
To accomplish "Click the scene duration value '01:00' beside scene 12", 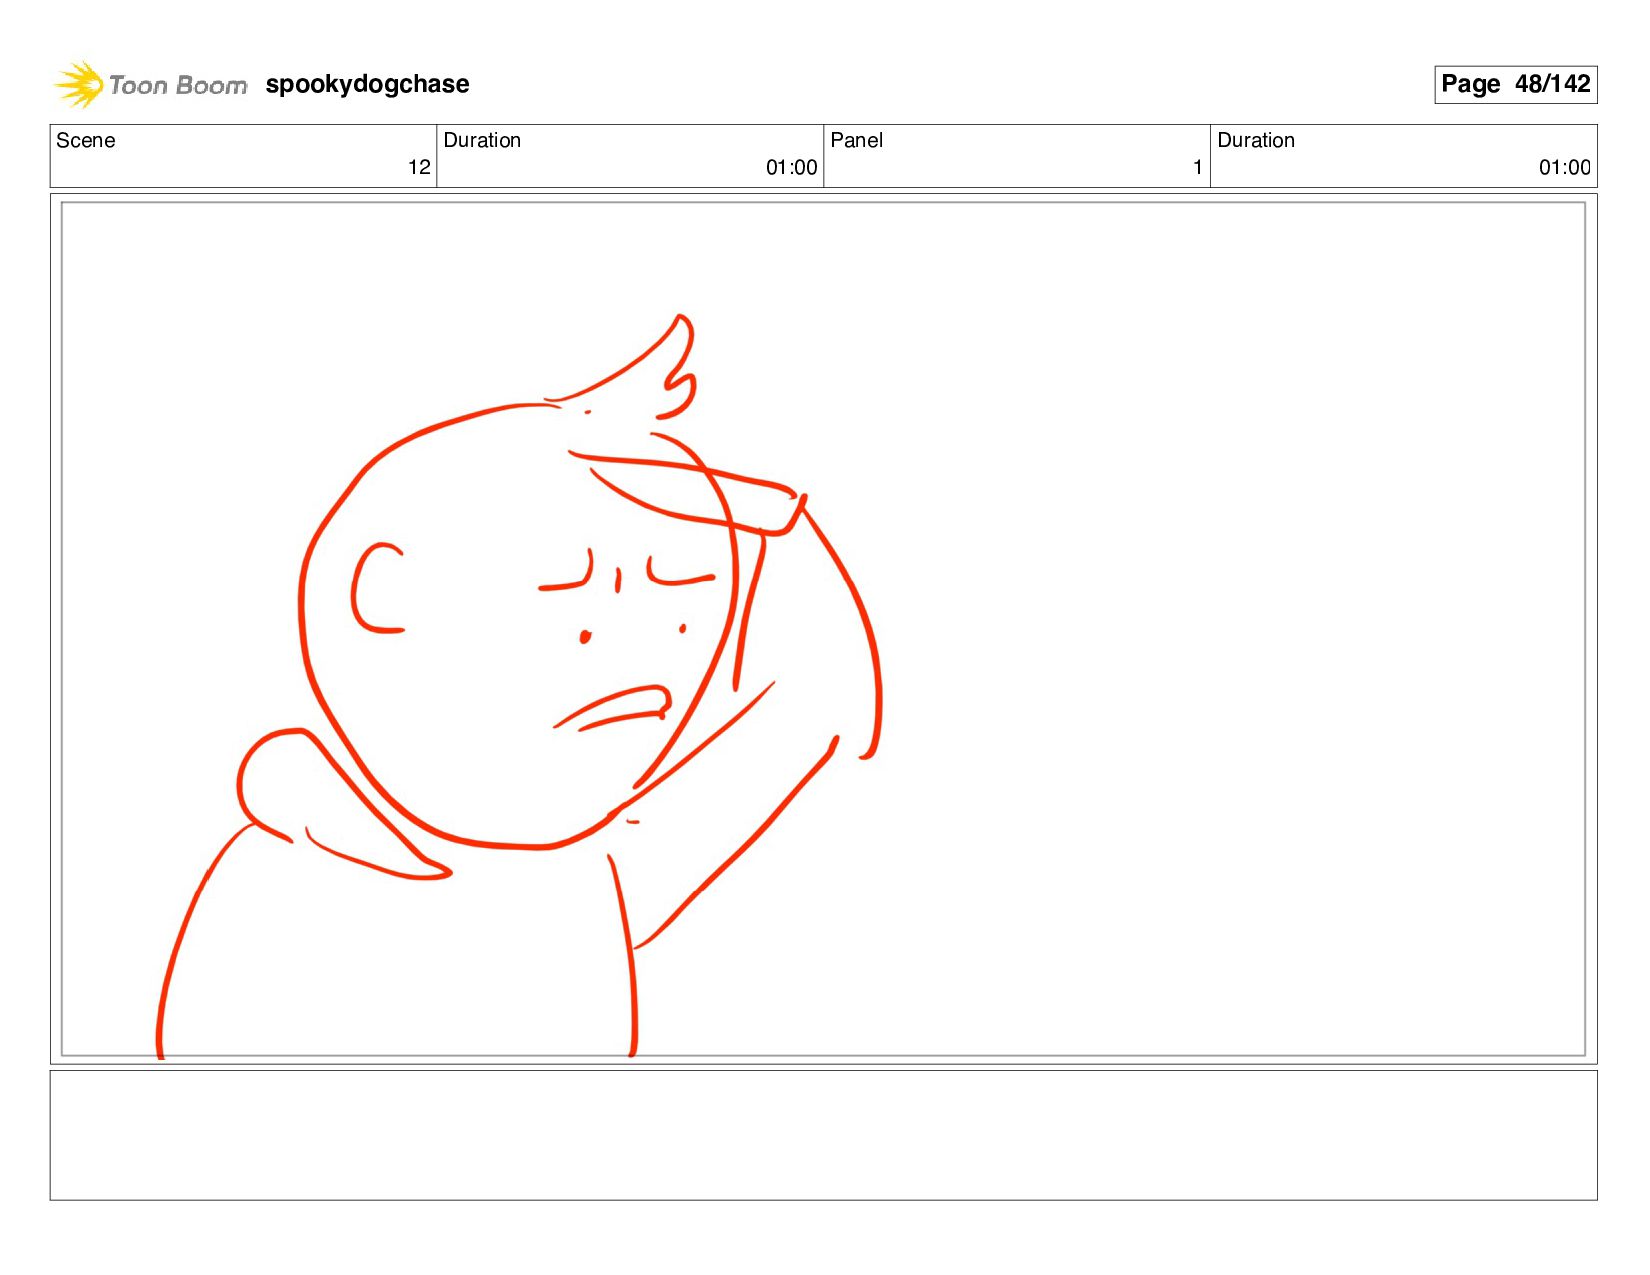I will click(791, 167).
